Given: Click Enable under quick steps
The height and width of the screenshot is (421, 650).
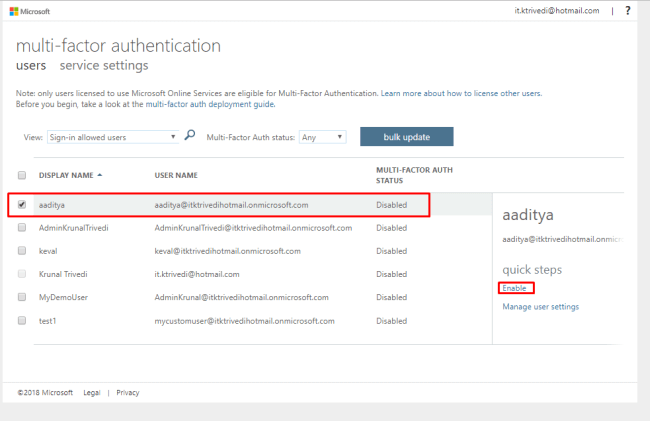Looking at the screenshot, I should 514,288.
